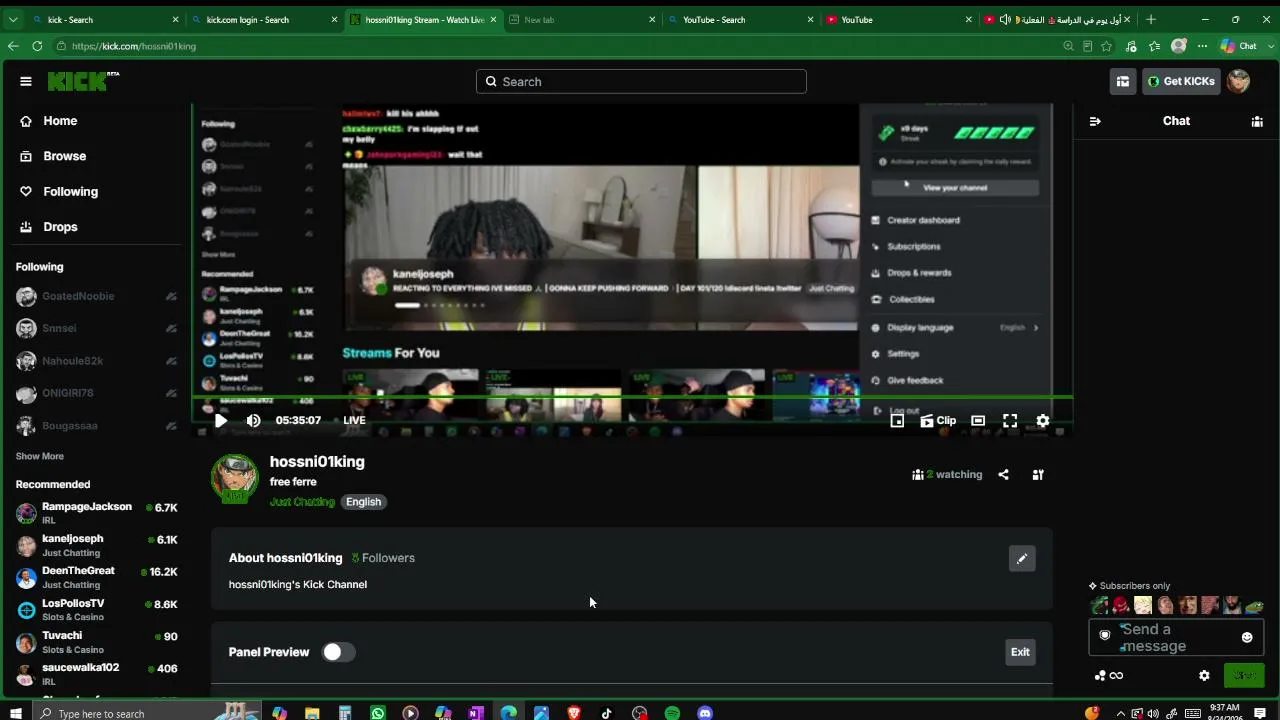
Task: Mute the stream volume
Action: point(254,421)
